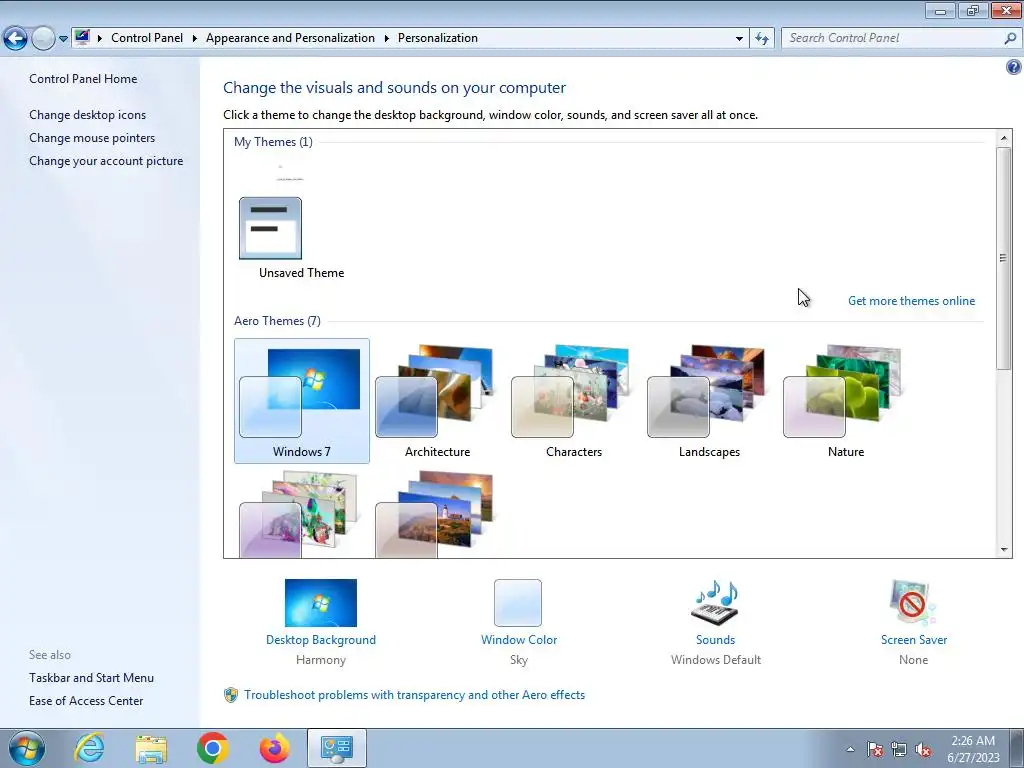1024x768 pixels.
Task: Launch Firefox from taskbar
Action: (274, 748)
